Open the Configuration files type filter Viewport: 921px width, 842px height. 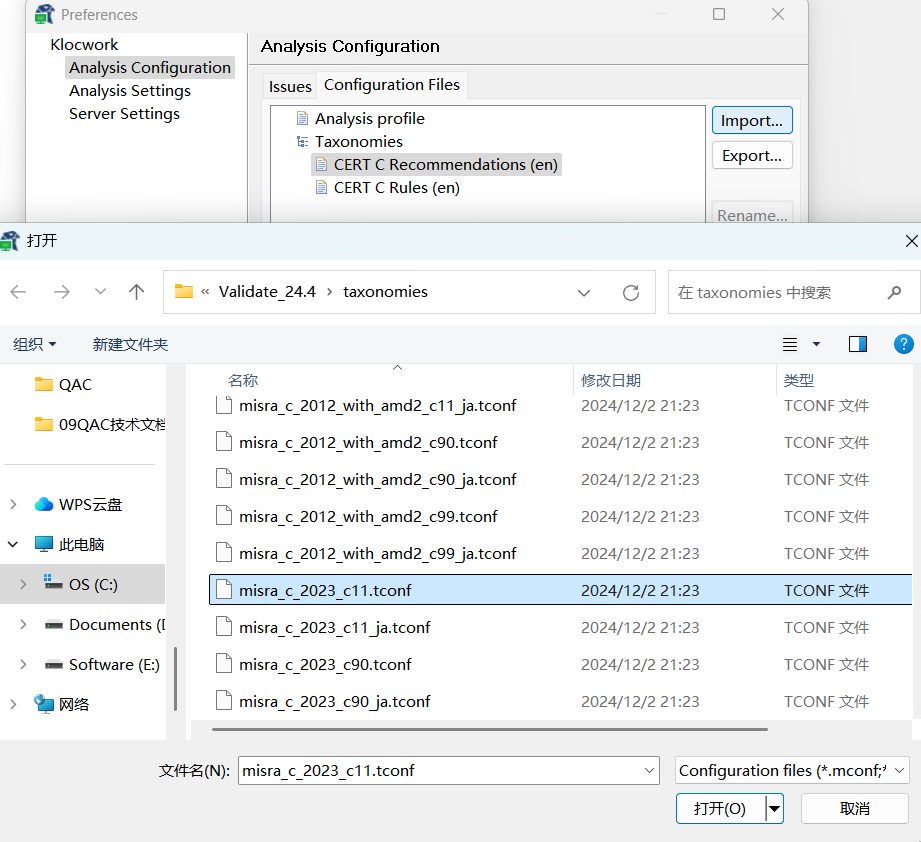pyautogui.click(x=792, y=770)
